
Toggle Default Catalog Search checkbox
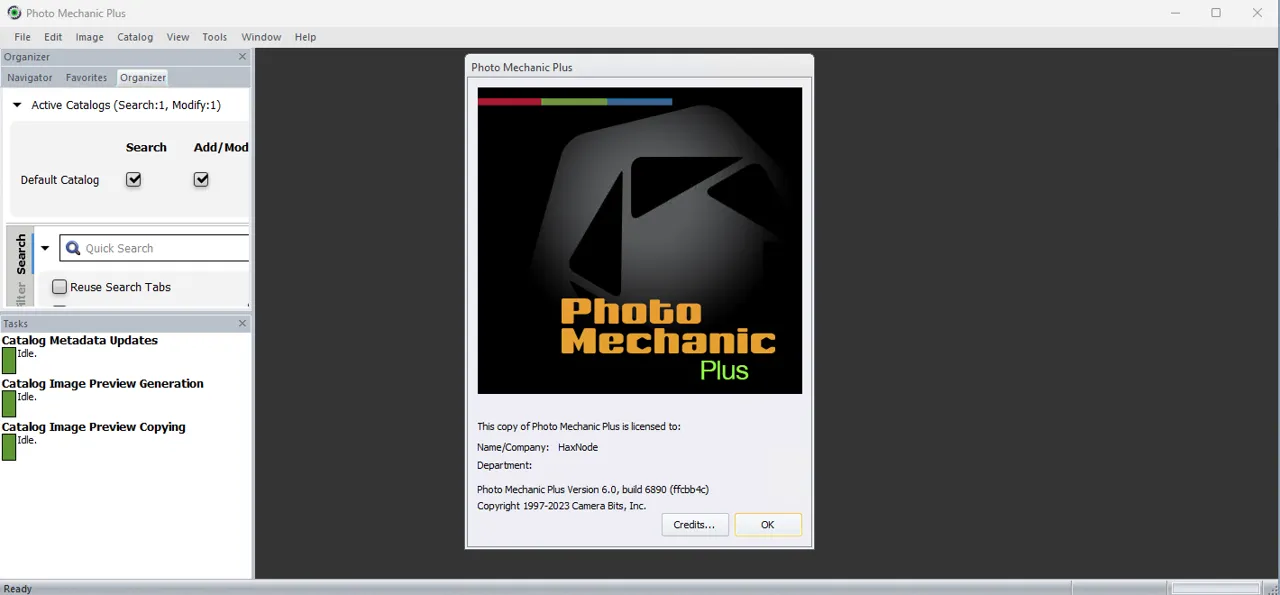(134, 180)
